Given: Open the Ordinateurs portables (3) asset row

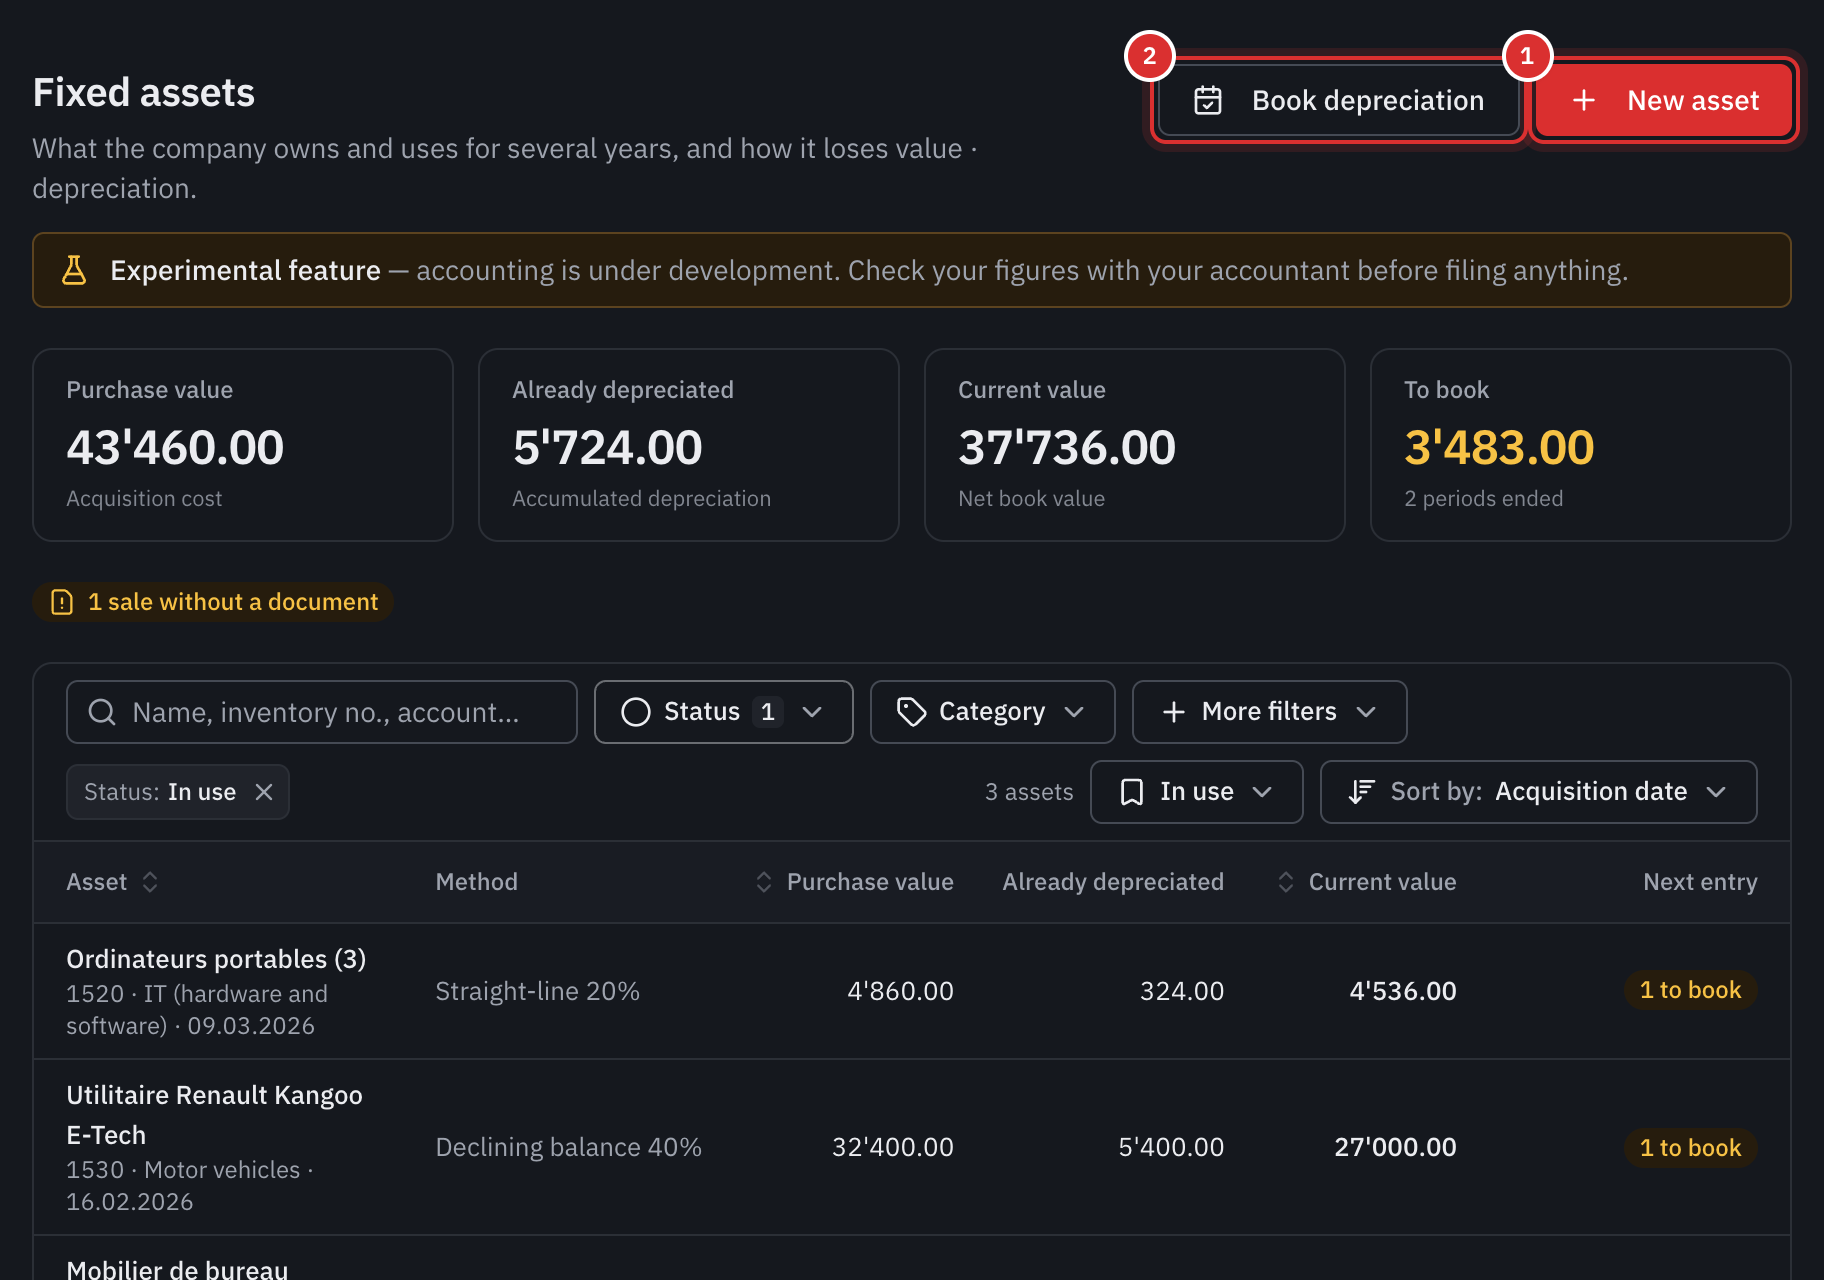Looking at the screenshot, I should [912, 991].
